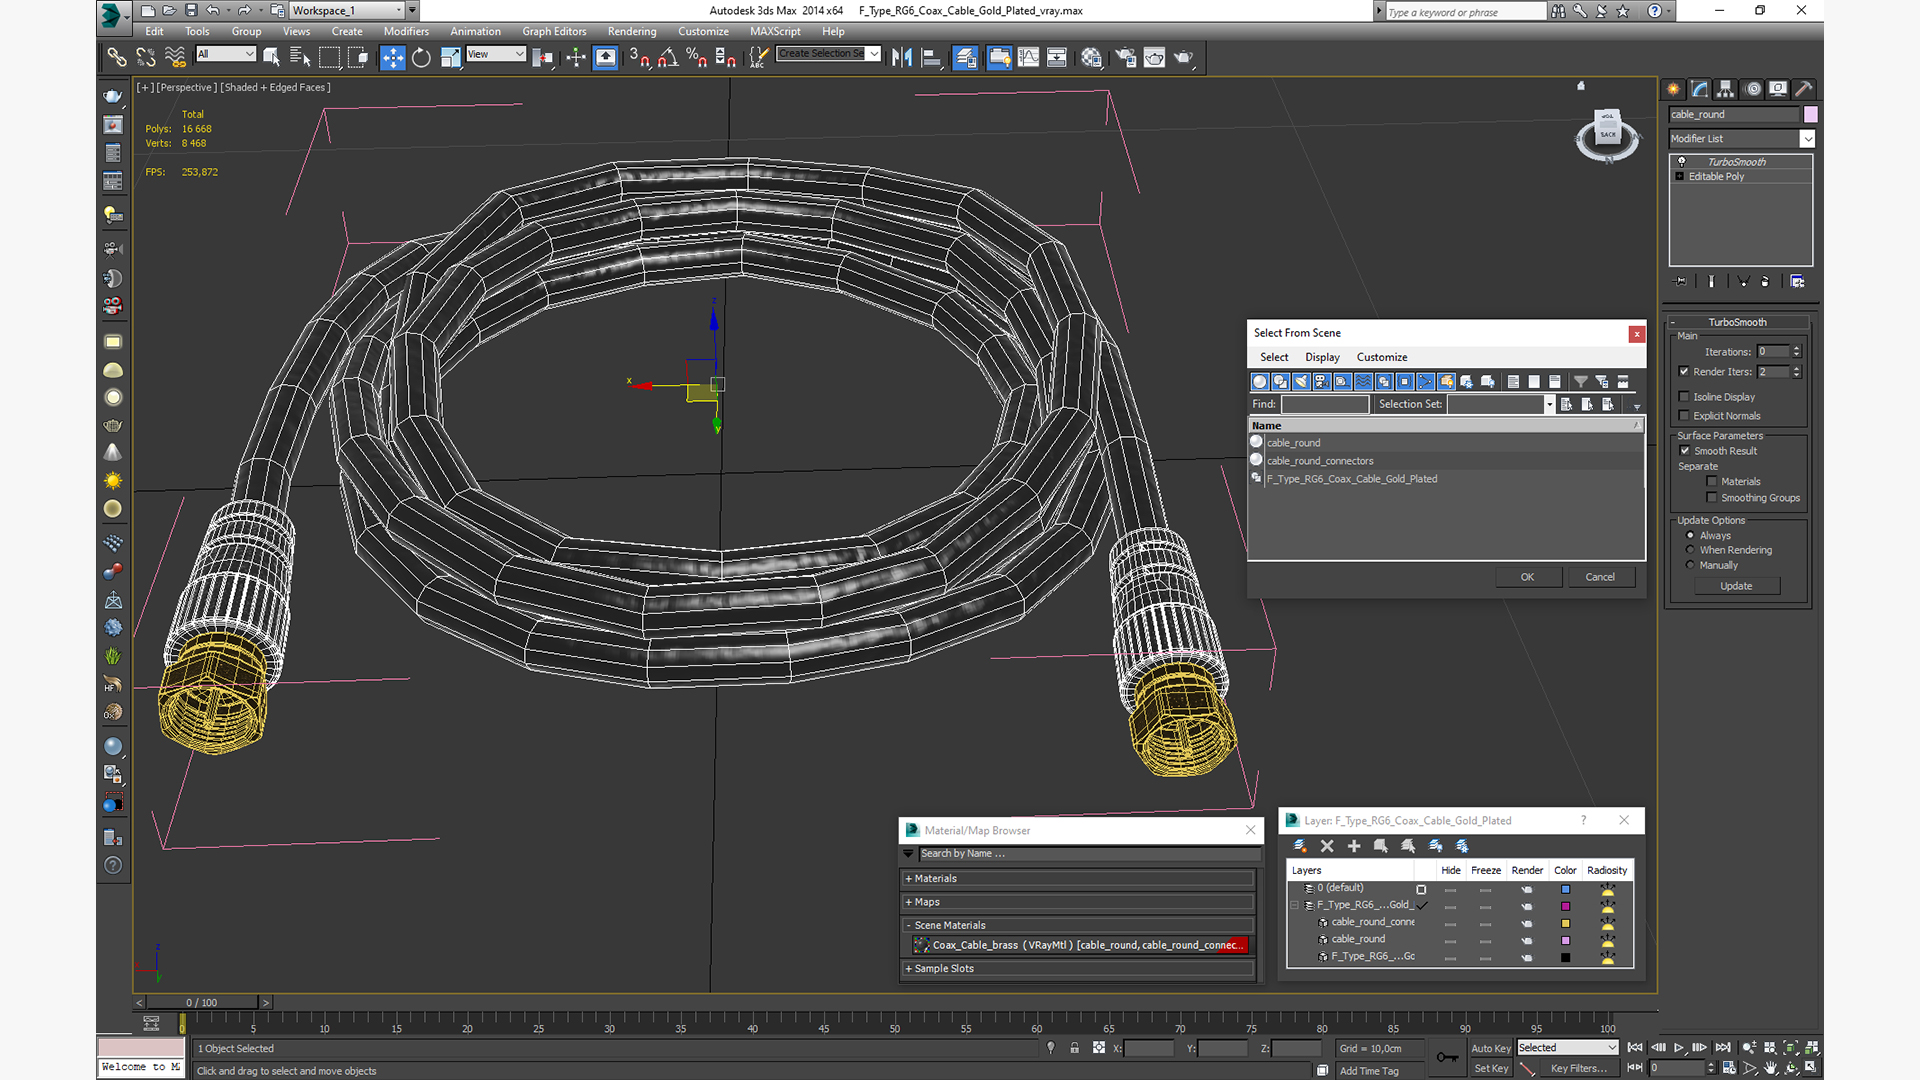Open the Graph Editors menu
1920x1080 pixels.
click(554, 32)
